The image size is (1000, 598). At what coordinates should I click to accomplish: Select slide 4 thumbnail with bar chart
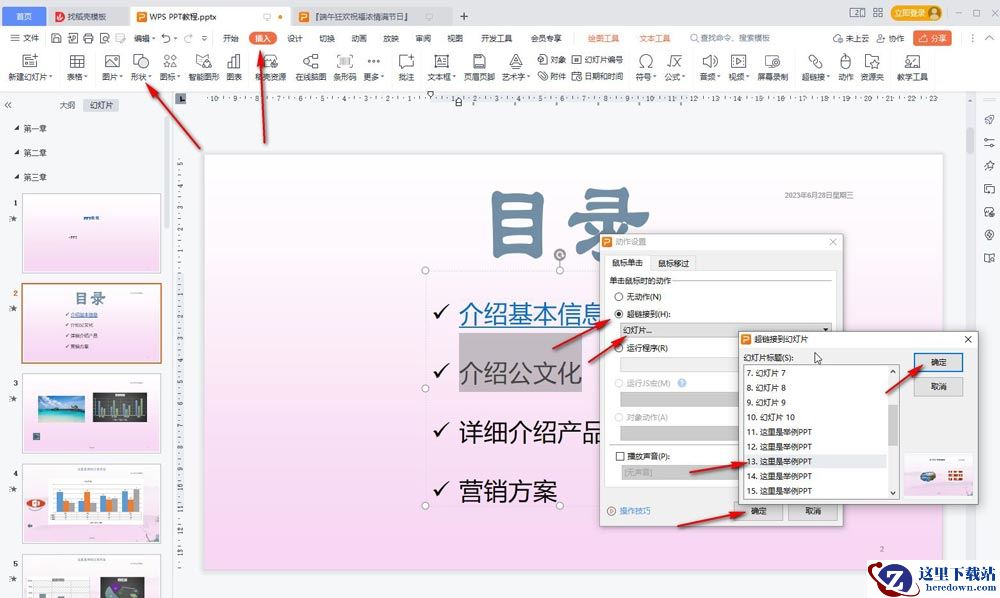coord(91,504)
